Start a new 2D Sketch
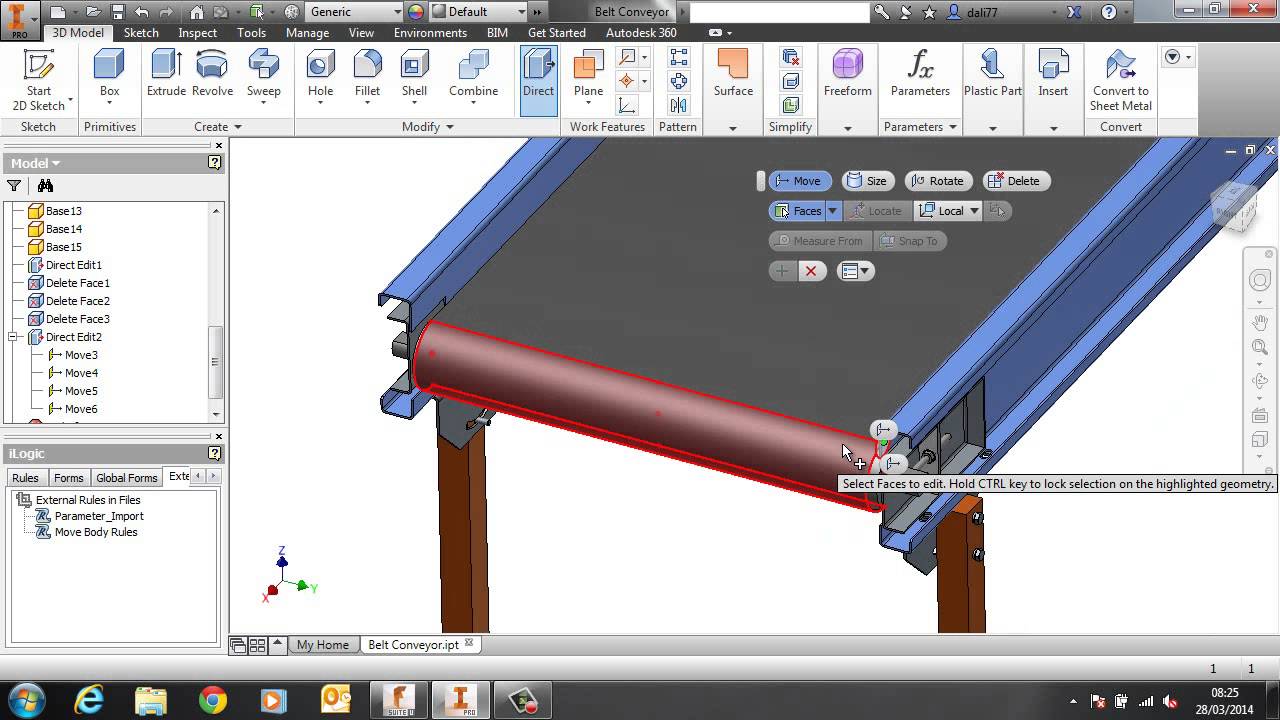Viewport: 1280px width, 720px height. (39, 81)
